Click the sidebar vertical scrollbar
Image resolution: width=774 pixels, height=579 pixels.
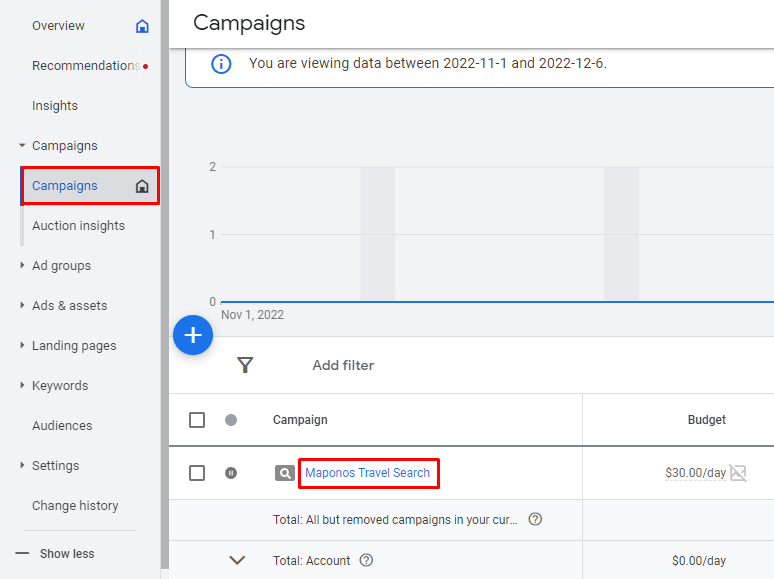(x=165, y=284)
